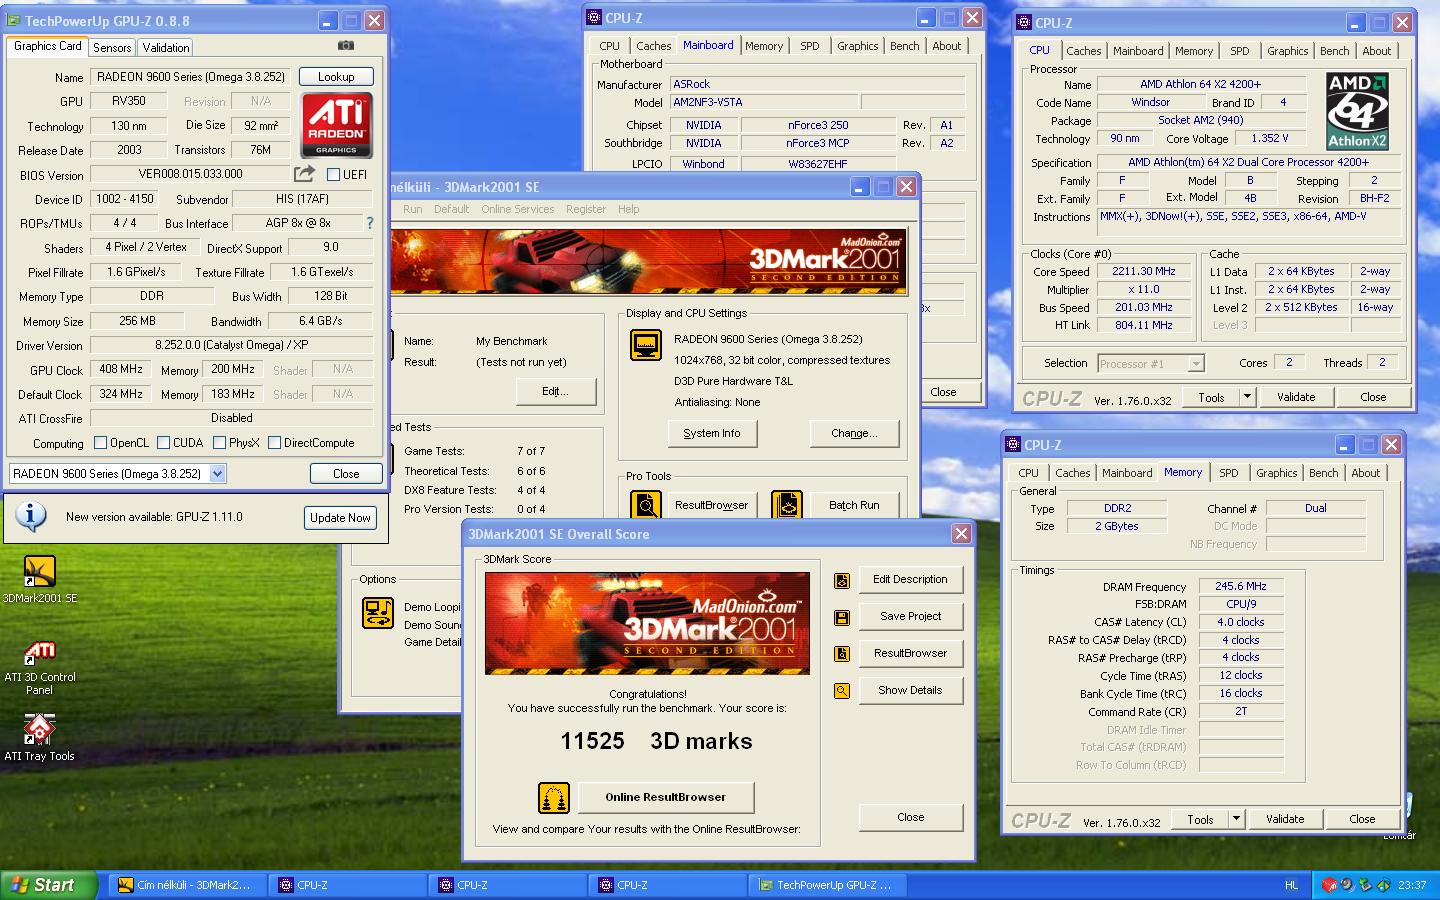Switch to TechPowerUp GPU-Z taskbar item
The width and height of the screenshot is (1440, 900).
coord(828,885)
